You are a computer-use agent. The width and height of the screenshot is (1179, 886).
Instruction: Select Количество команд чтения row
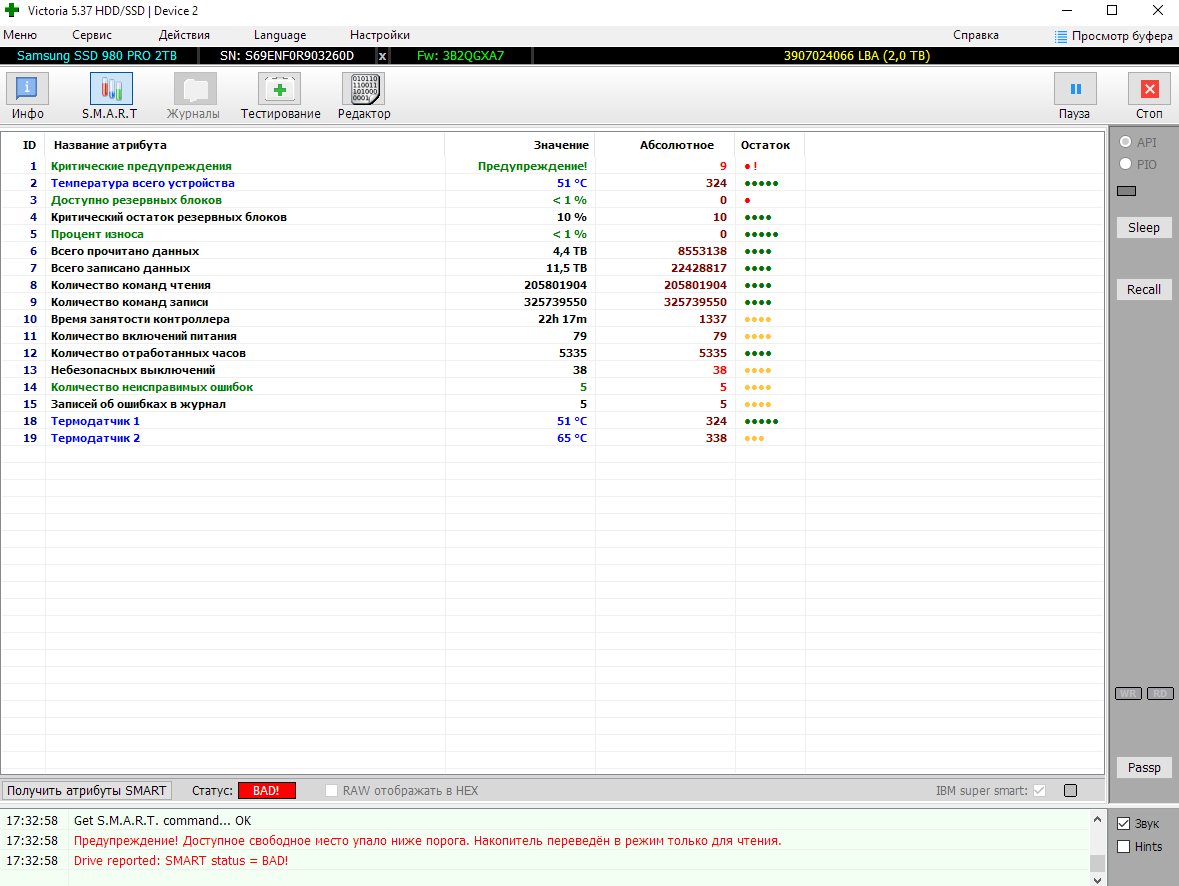coord(553,285)
